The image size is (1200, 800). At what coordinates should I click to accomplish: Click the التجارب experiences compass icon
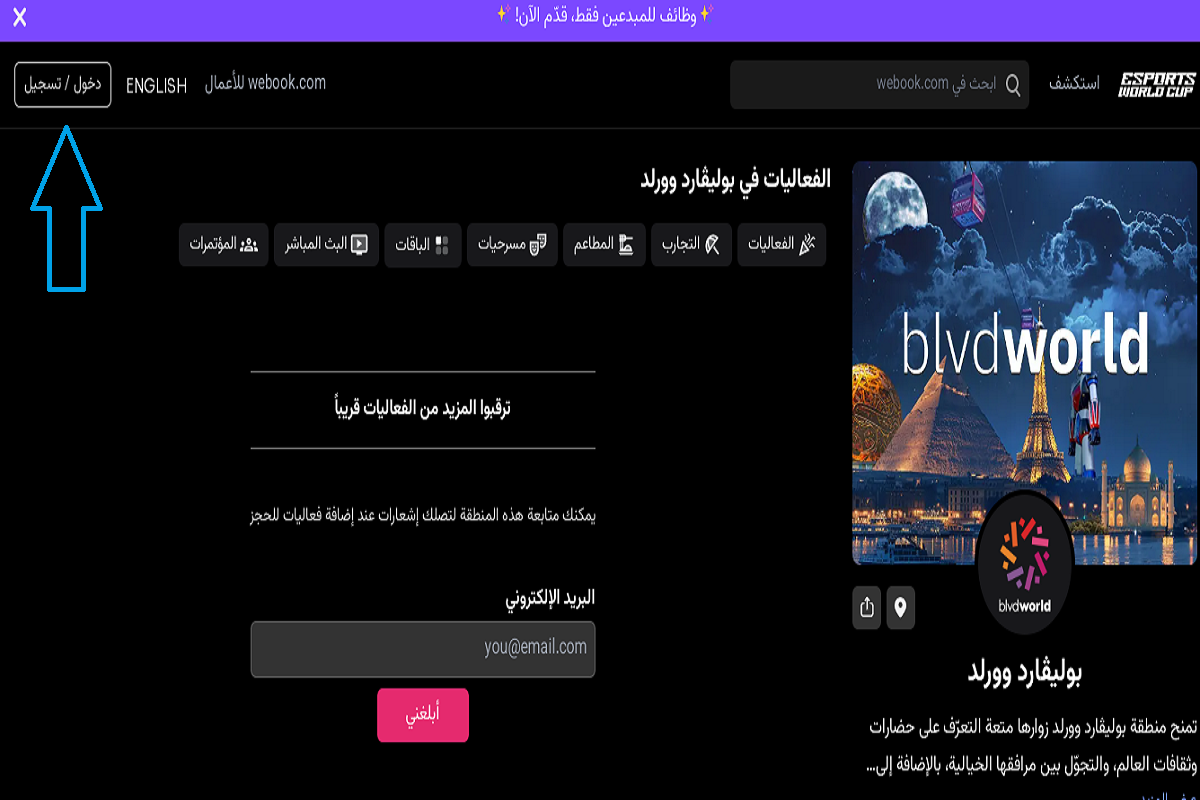[712, 245]
